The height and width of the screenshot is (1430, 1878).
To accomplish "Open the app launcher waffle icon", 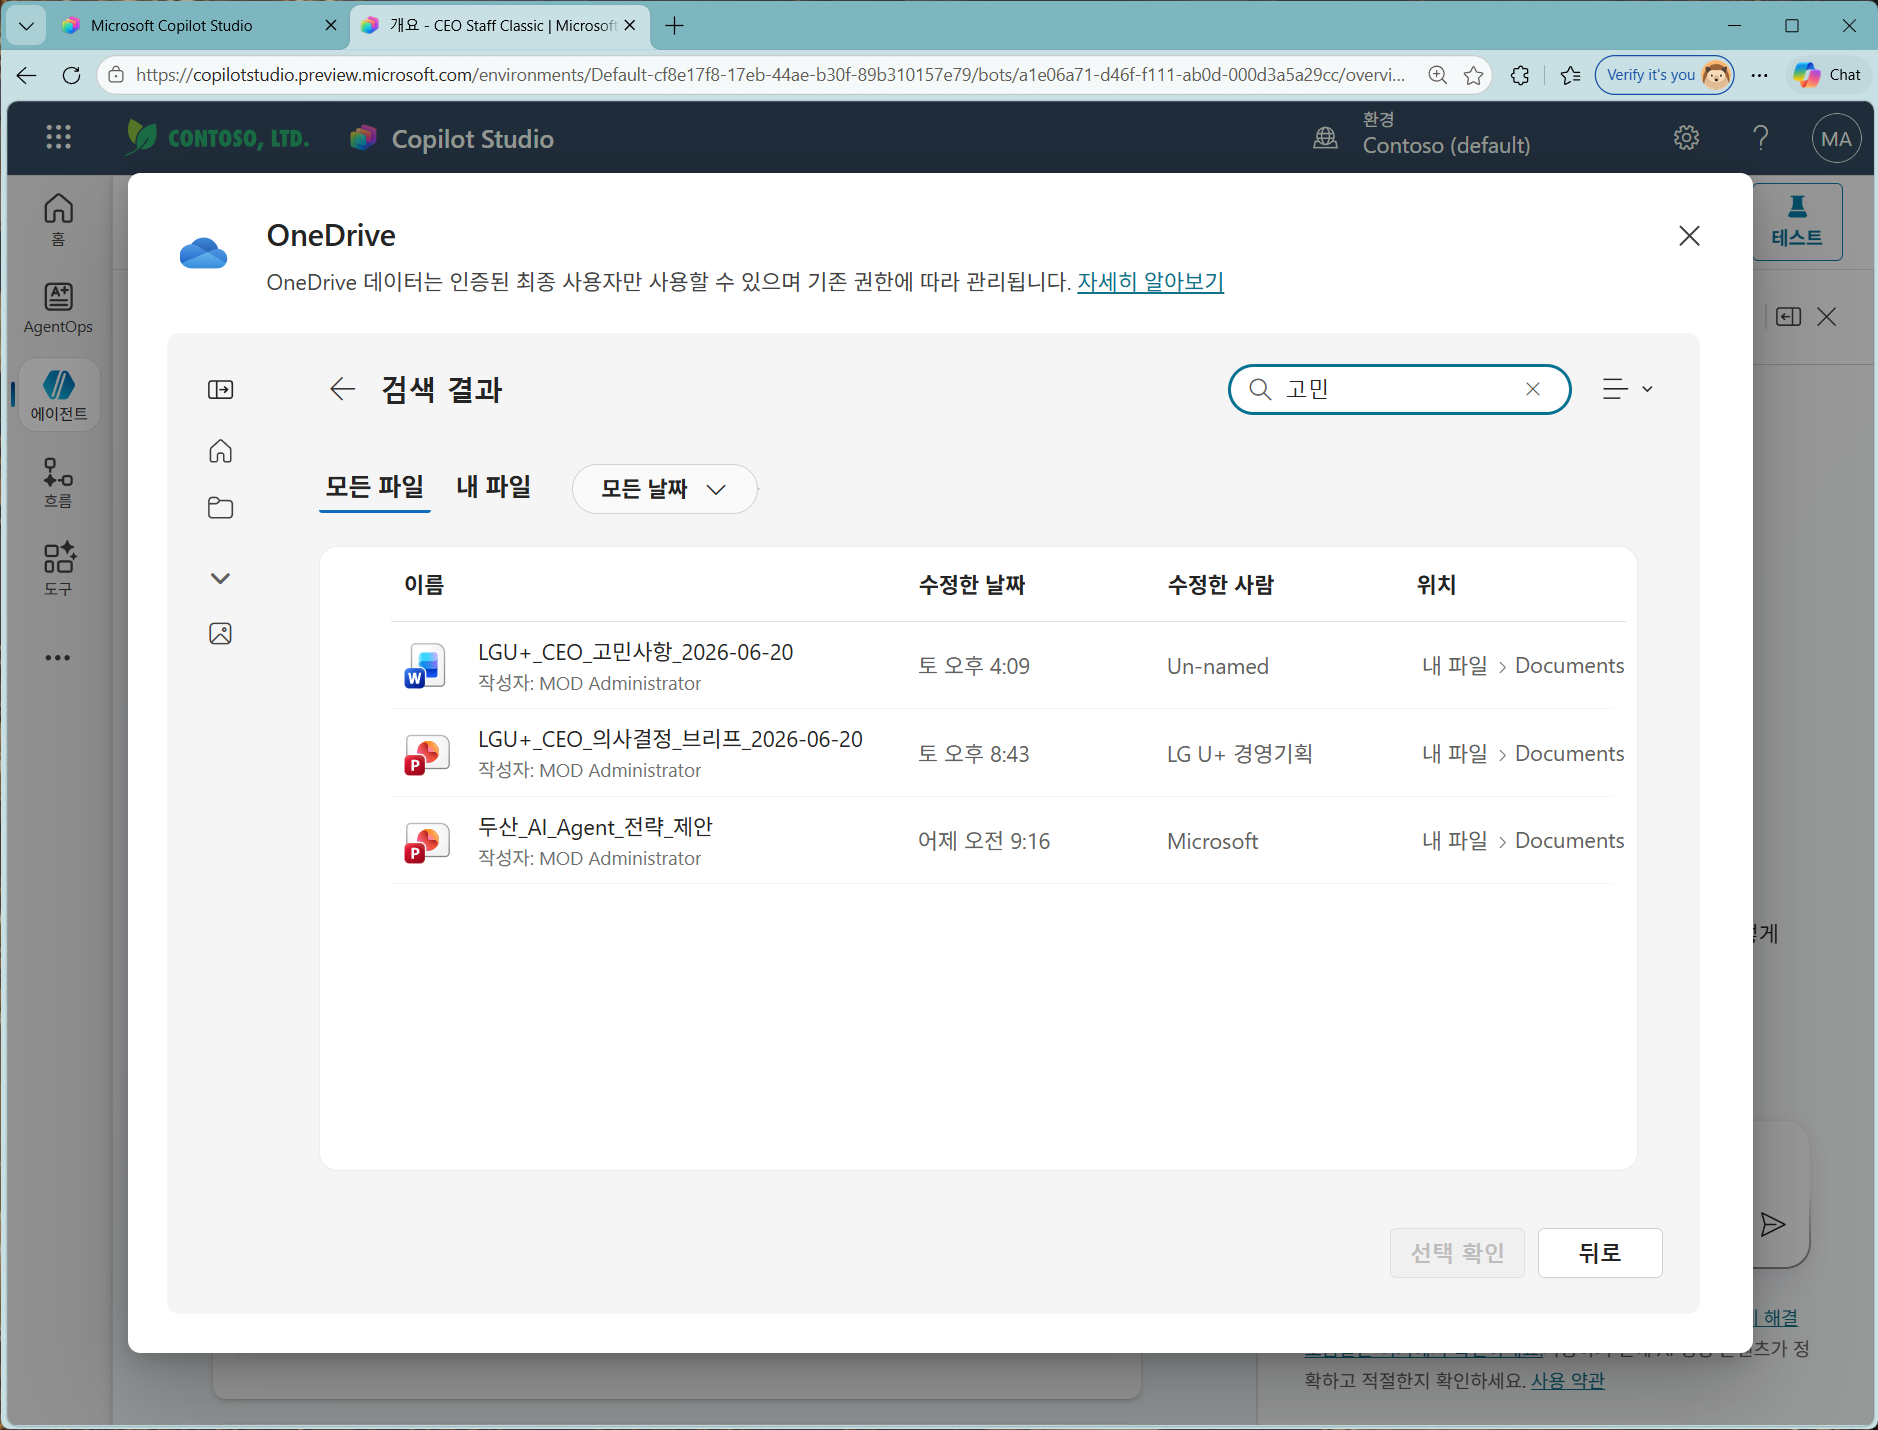I will (58, 138).
